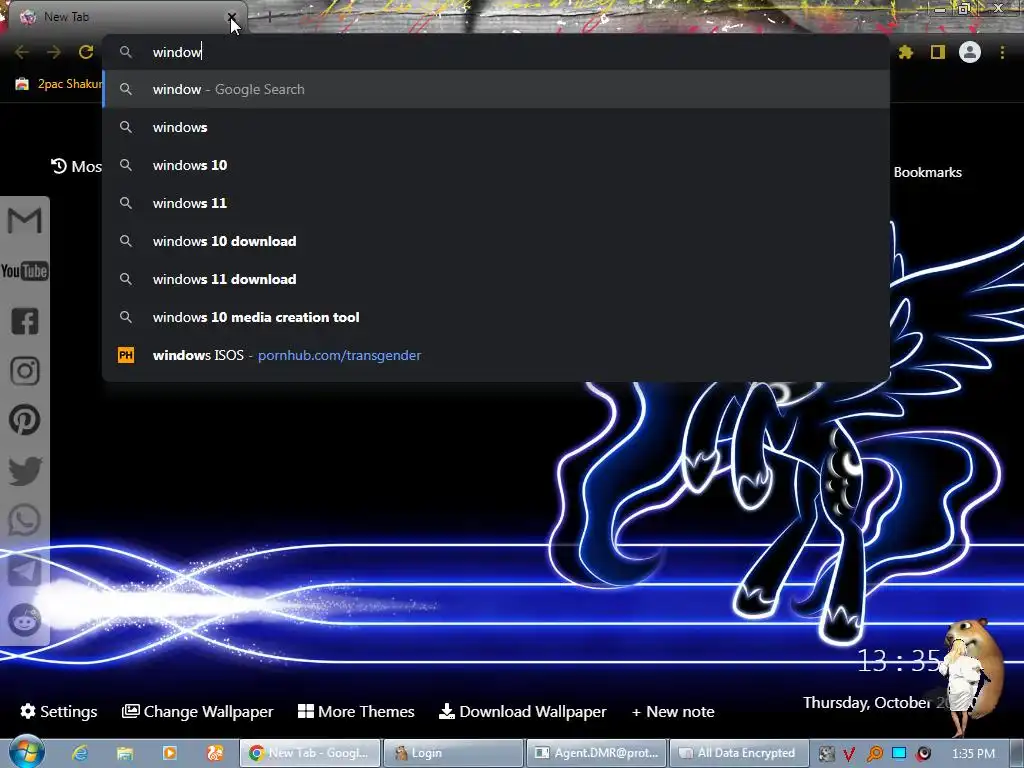The height and width of the screenshot is (768, 1024).
Task: Open the Facebook sidebar shortcut
Action: [x=25, y=321]
